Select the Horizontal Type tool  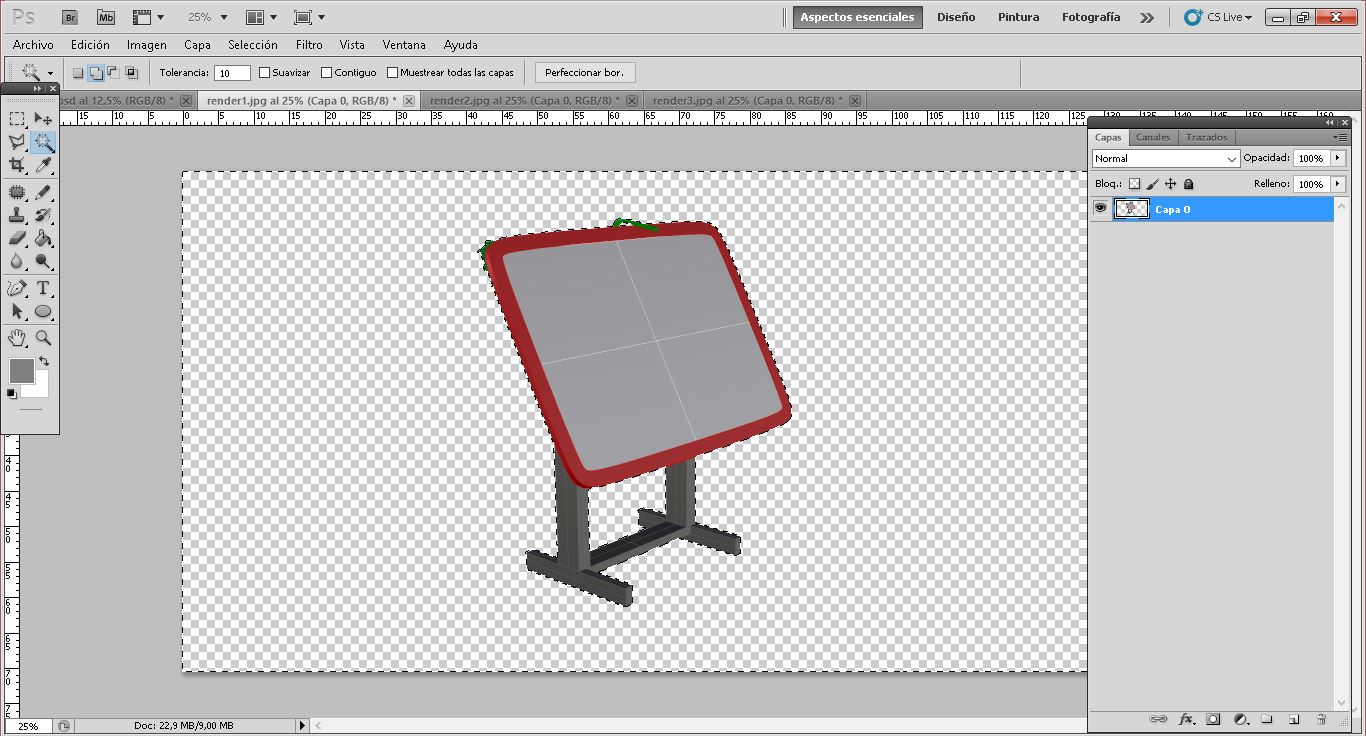(43, 288)
